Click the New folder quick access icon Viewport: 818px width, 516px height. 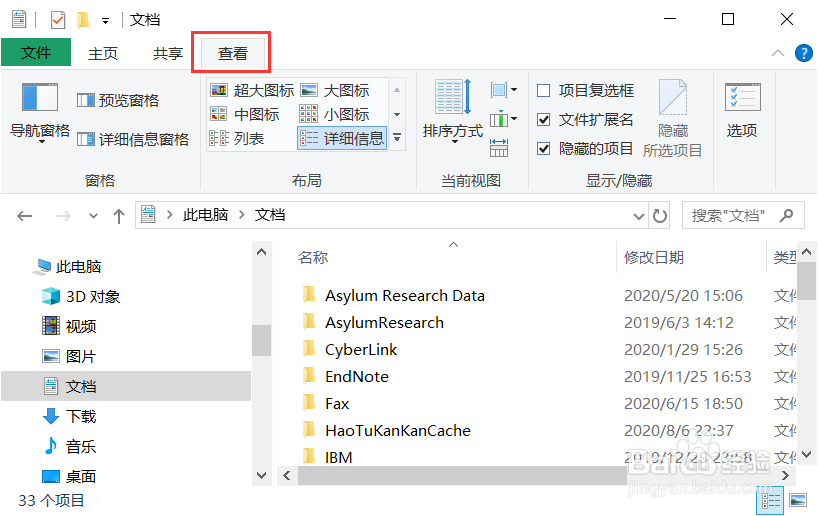(83, 20)
